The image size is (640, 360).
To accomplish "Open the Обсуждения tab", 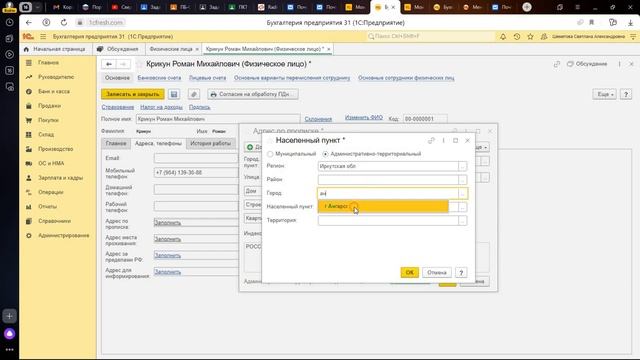I will point(118,49).
